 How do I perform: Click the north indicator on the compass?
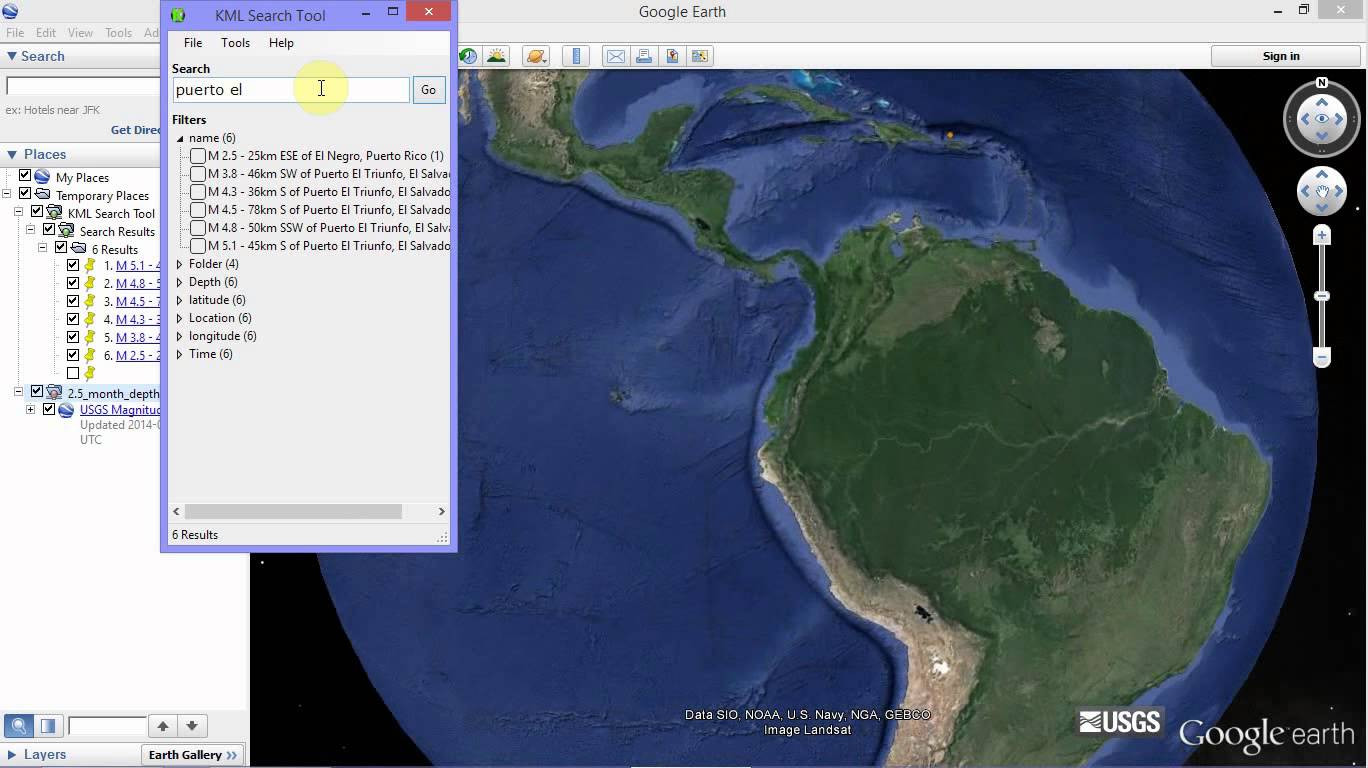coord(1322,83)
